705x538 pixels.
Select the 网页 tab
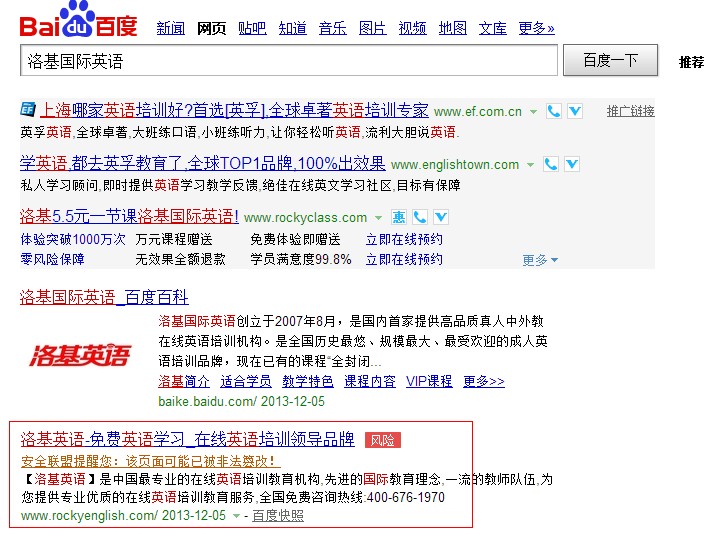click(x=211, y=28)
